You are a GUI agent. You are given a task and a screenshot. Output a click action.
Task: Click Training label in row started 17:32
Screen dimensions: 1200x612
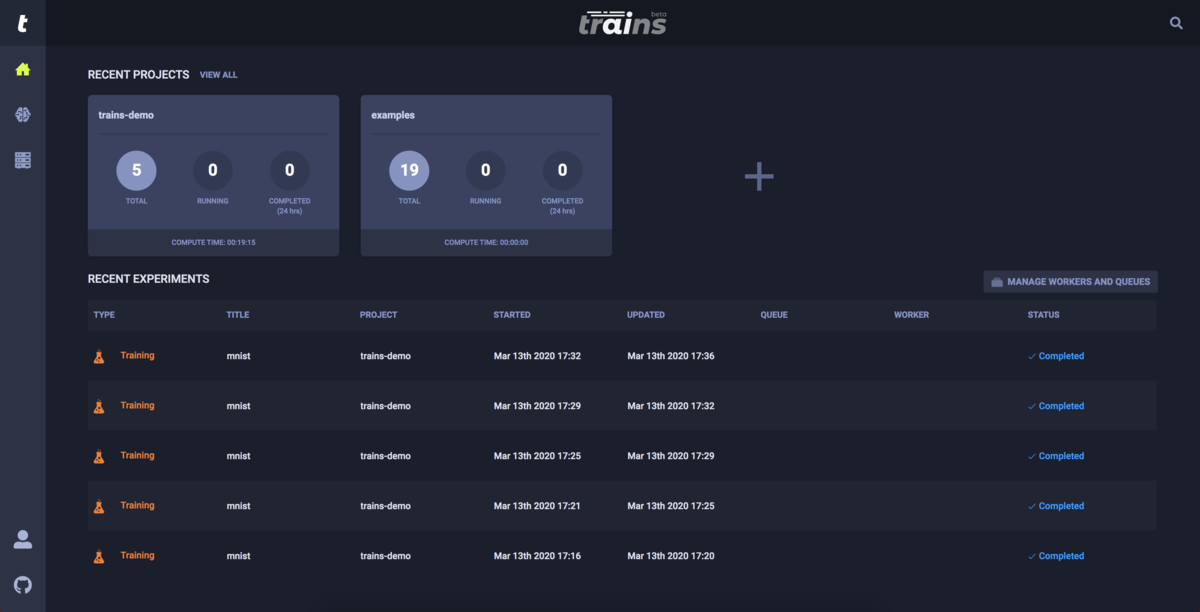[137, 355]
